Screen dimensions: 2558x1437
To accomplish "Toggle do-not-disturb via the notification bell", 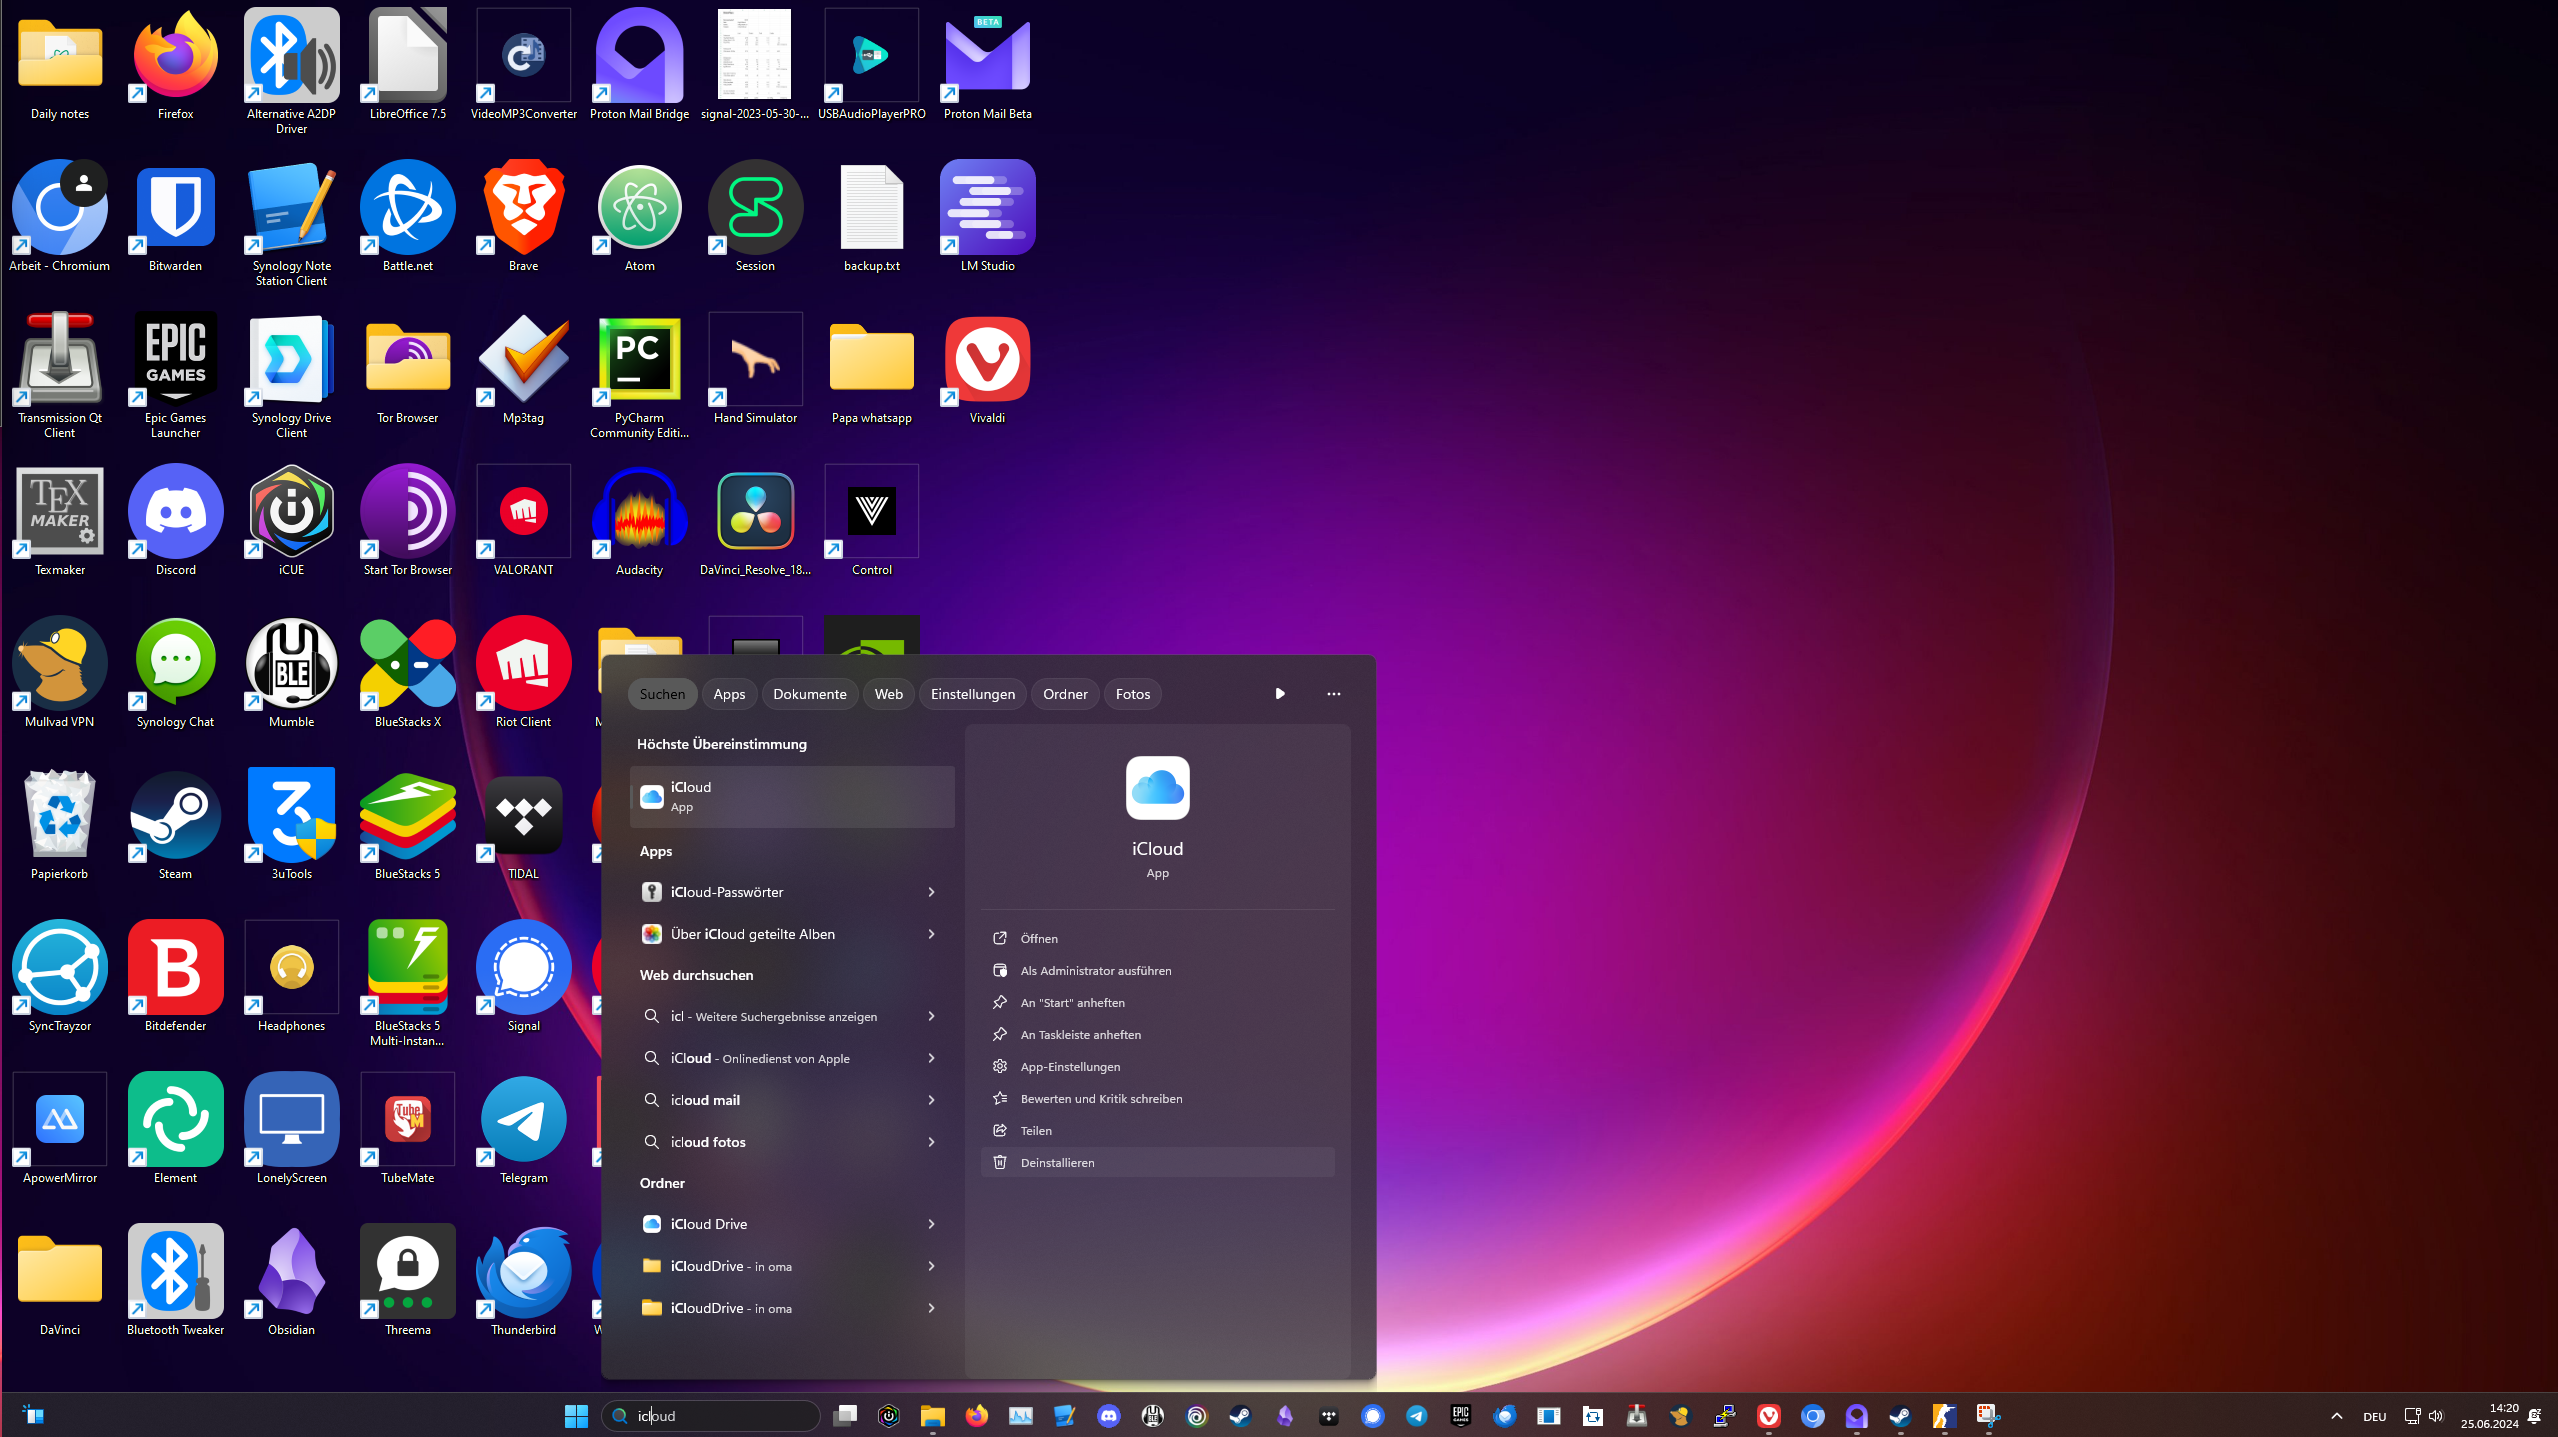I will tap(2533, 1415).
